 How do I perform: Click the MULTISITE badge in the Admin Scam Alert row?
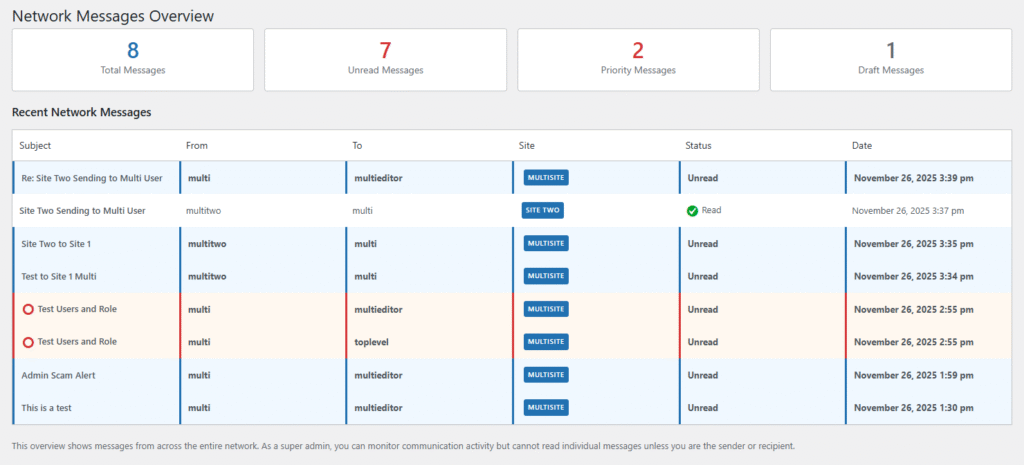pyautogui.click(x=546, y=375)
